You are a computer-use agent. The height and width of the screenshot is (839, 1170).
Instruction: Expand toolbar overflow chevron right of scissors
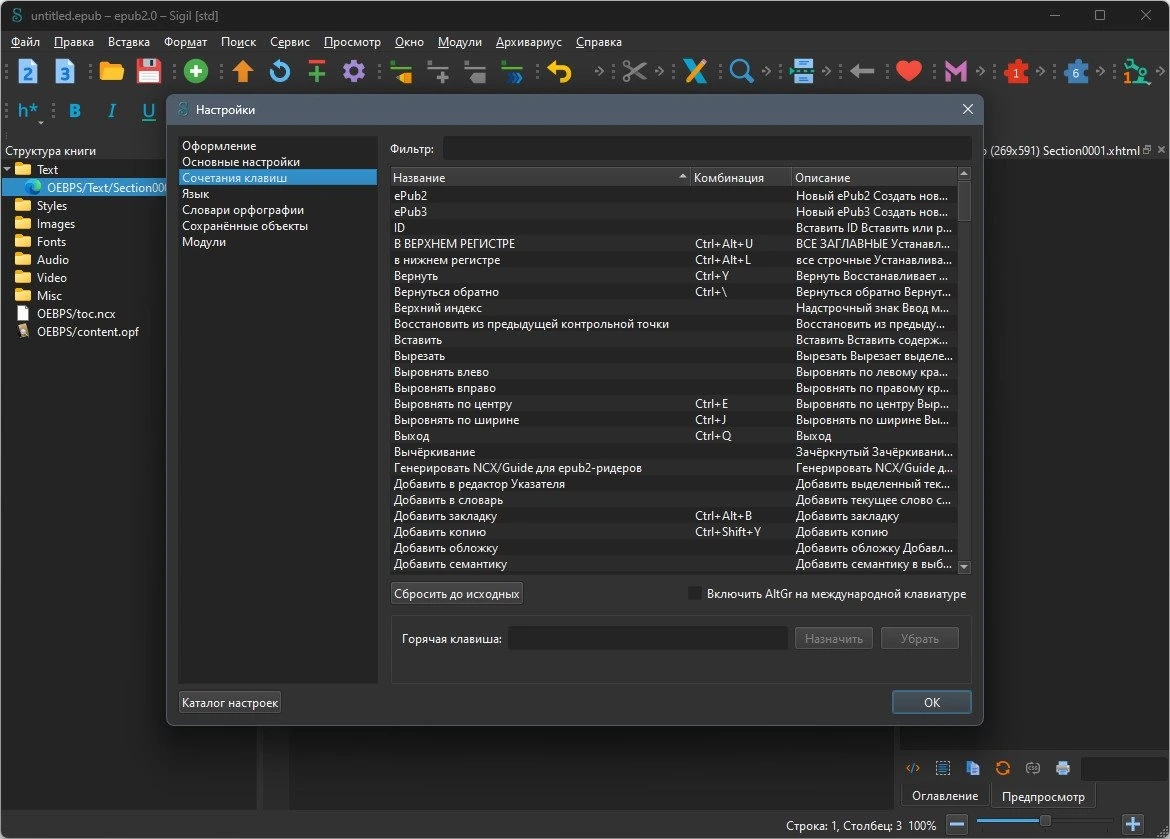click(x=660, y=72)
